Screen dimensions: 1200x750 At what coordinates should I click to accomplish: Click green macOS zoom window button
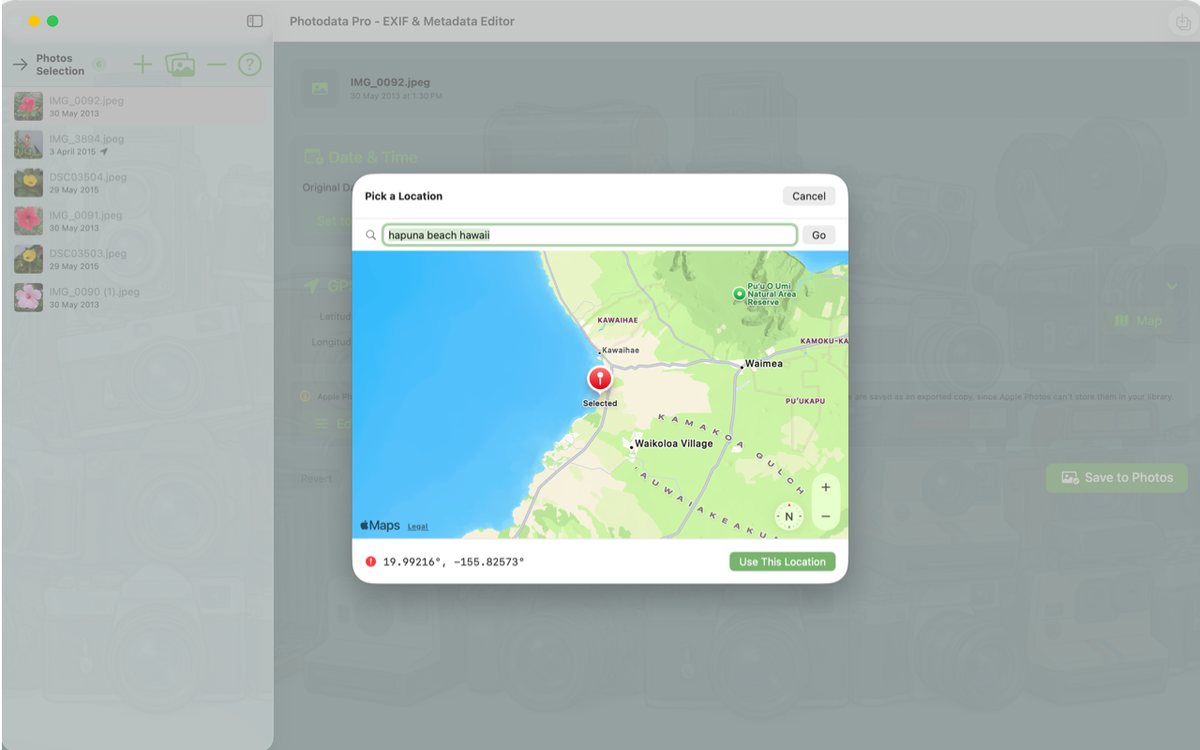click(x=53, y=21)
